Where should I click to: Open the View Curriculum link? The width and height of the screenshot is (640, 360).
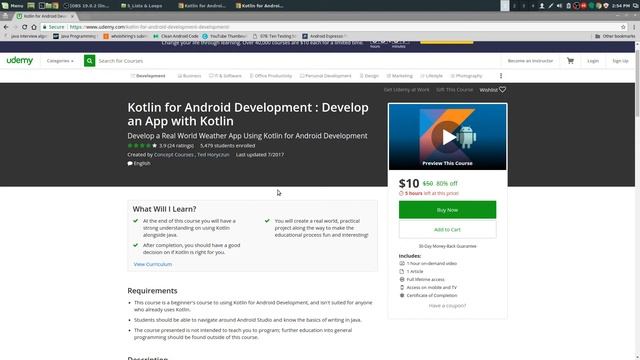(153, 264)
